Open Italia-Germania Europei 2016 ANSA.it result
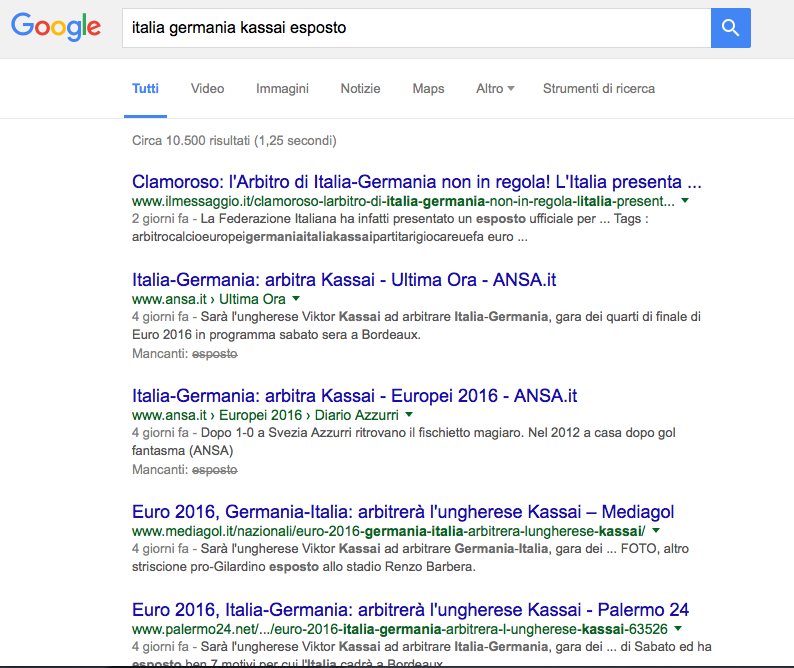 pyautogui.click(x=354, y=396)
